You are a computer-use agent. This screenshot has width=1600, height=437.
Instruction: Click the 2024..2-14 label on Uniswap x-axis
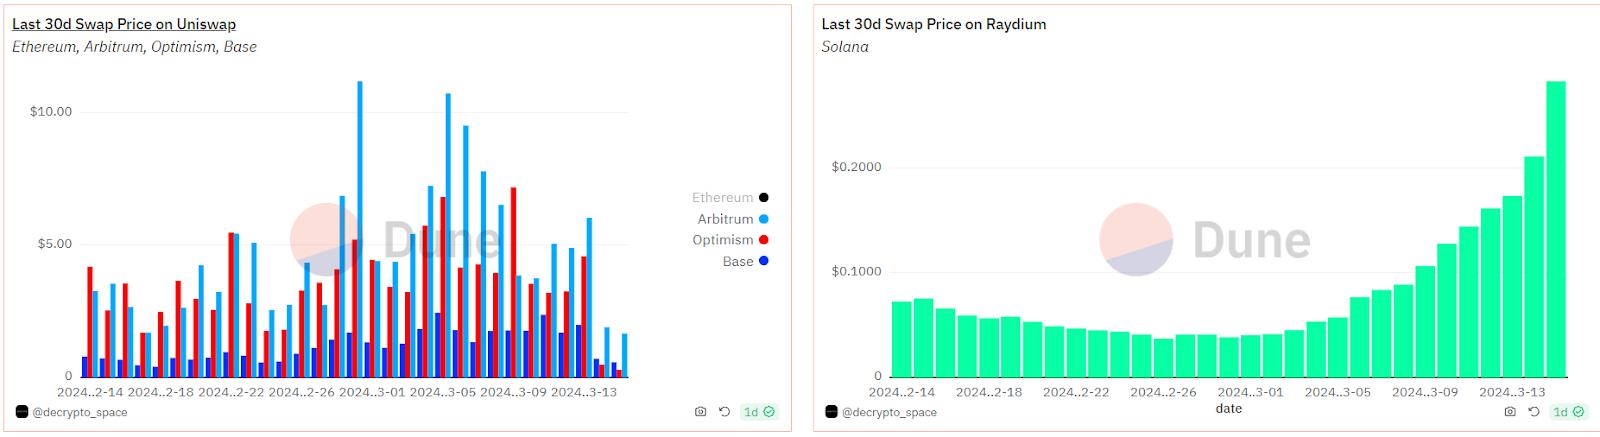[90, 392]
